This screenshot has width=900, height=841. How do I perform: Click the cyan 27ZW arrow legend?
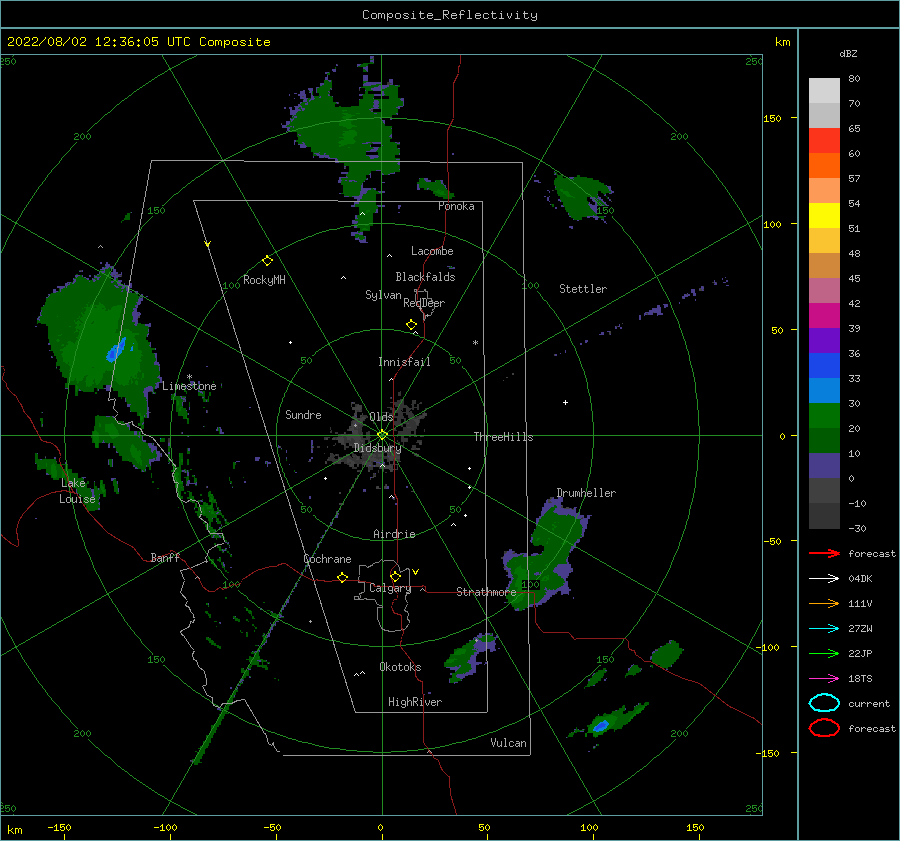click(x=824, y=629)
